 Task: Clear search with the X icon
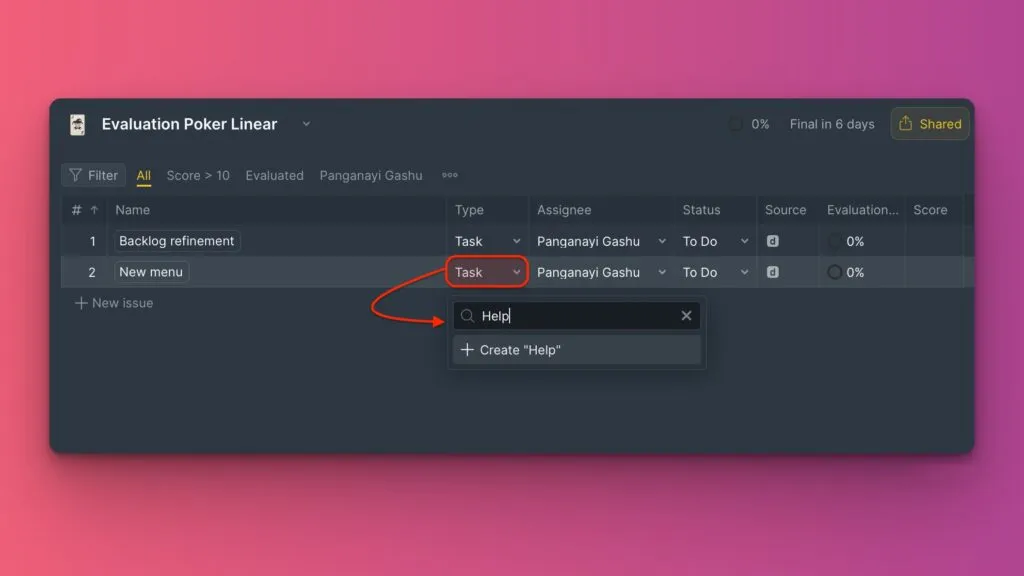pos(686,316)
